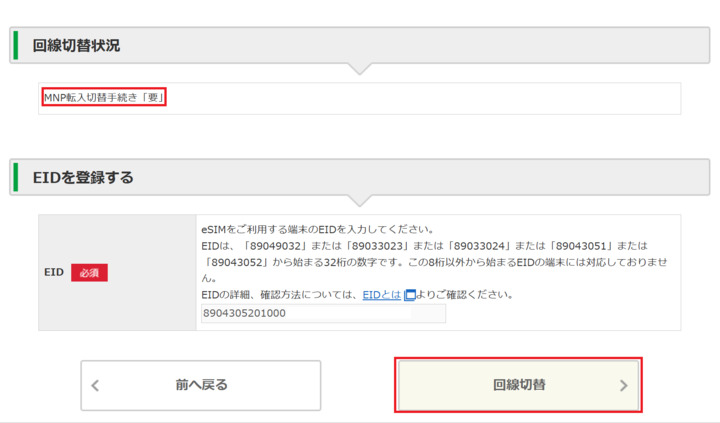Click the MNP転入切替手続き「要」 status text
This screenshot has width=720, height=423.
(103, 98)
